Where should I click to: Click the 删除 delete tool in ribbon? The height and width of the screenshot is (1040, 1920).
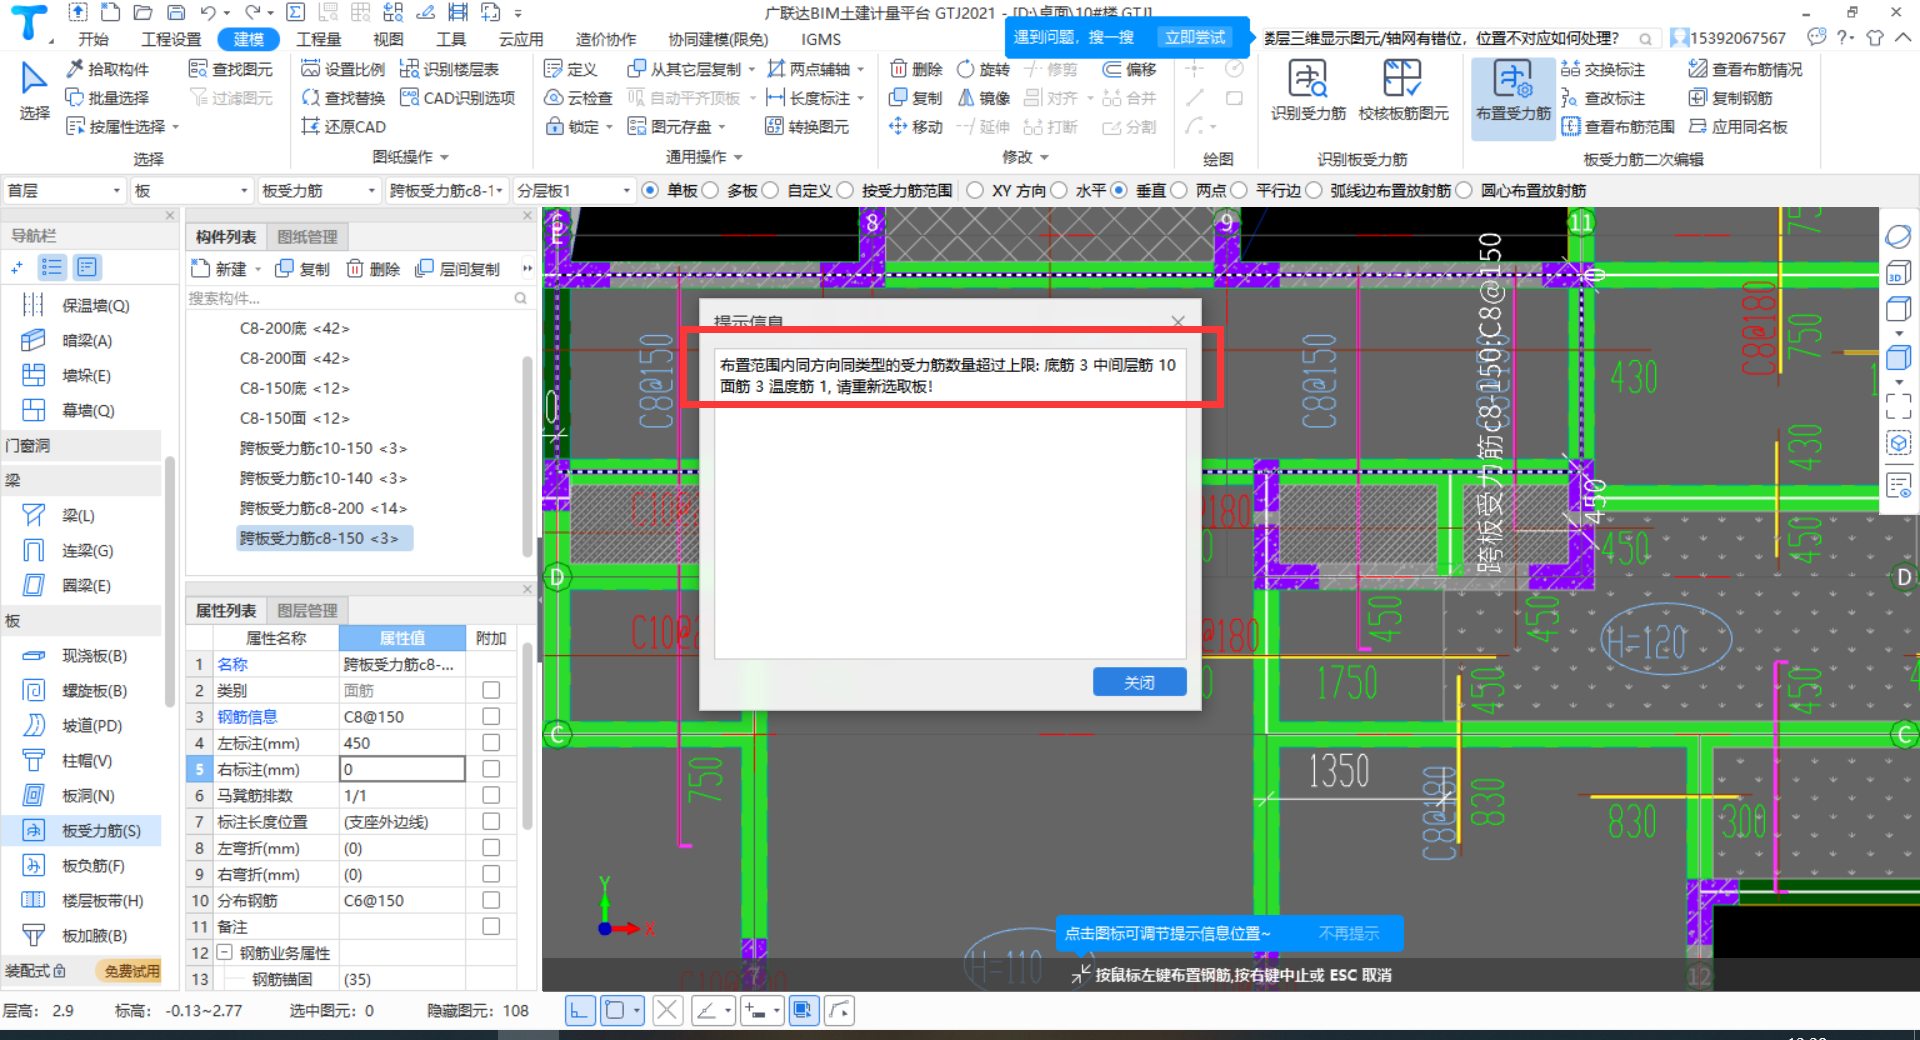click(x=916, y=69)
